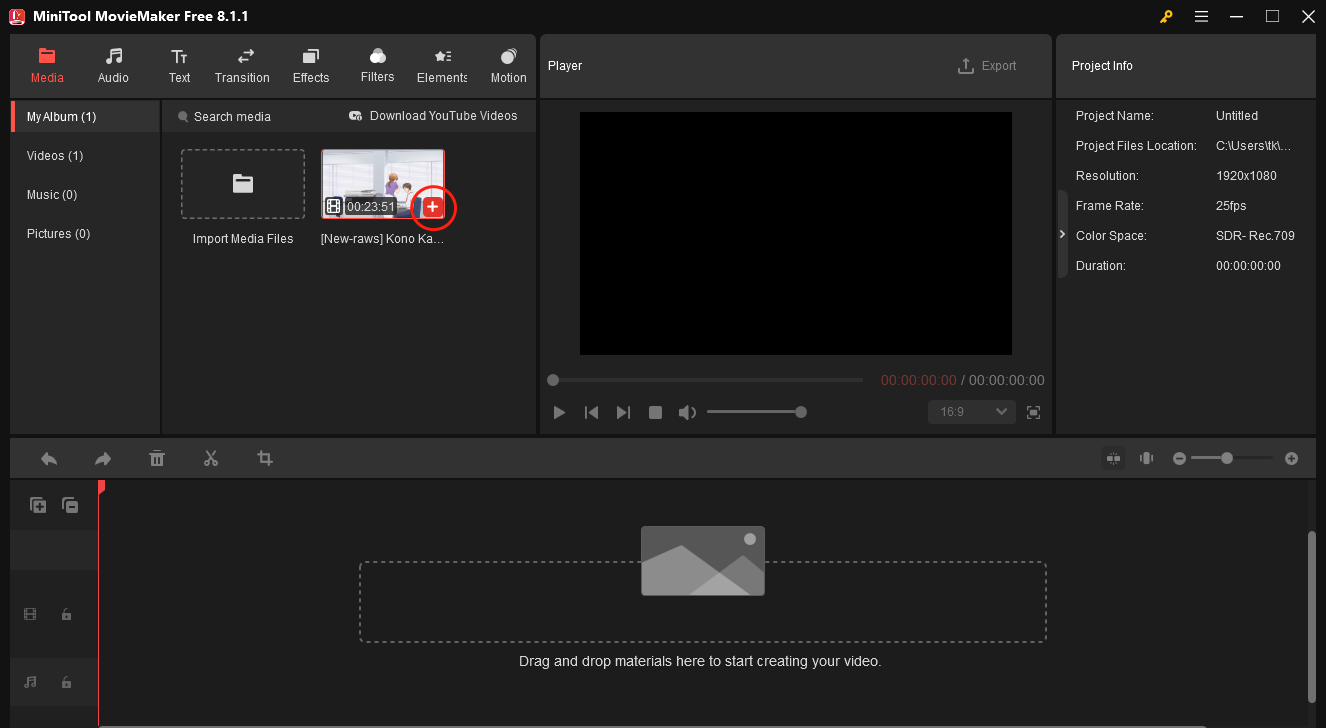Open the Media tab
The image size is (1326, 728).
pos(47,66)
